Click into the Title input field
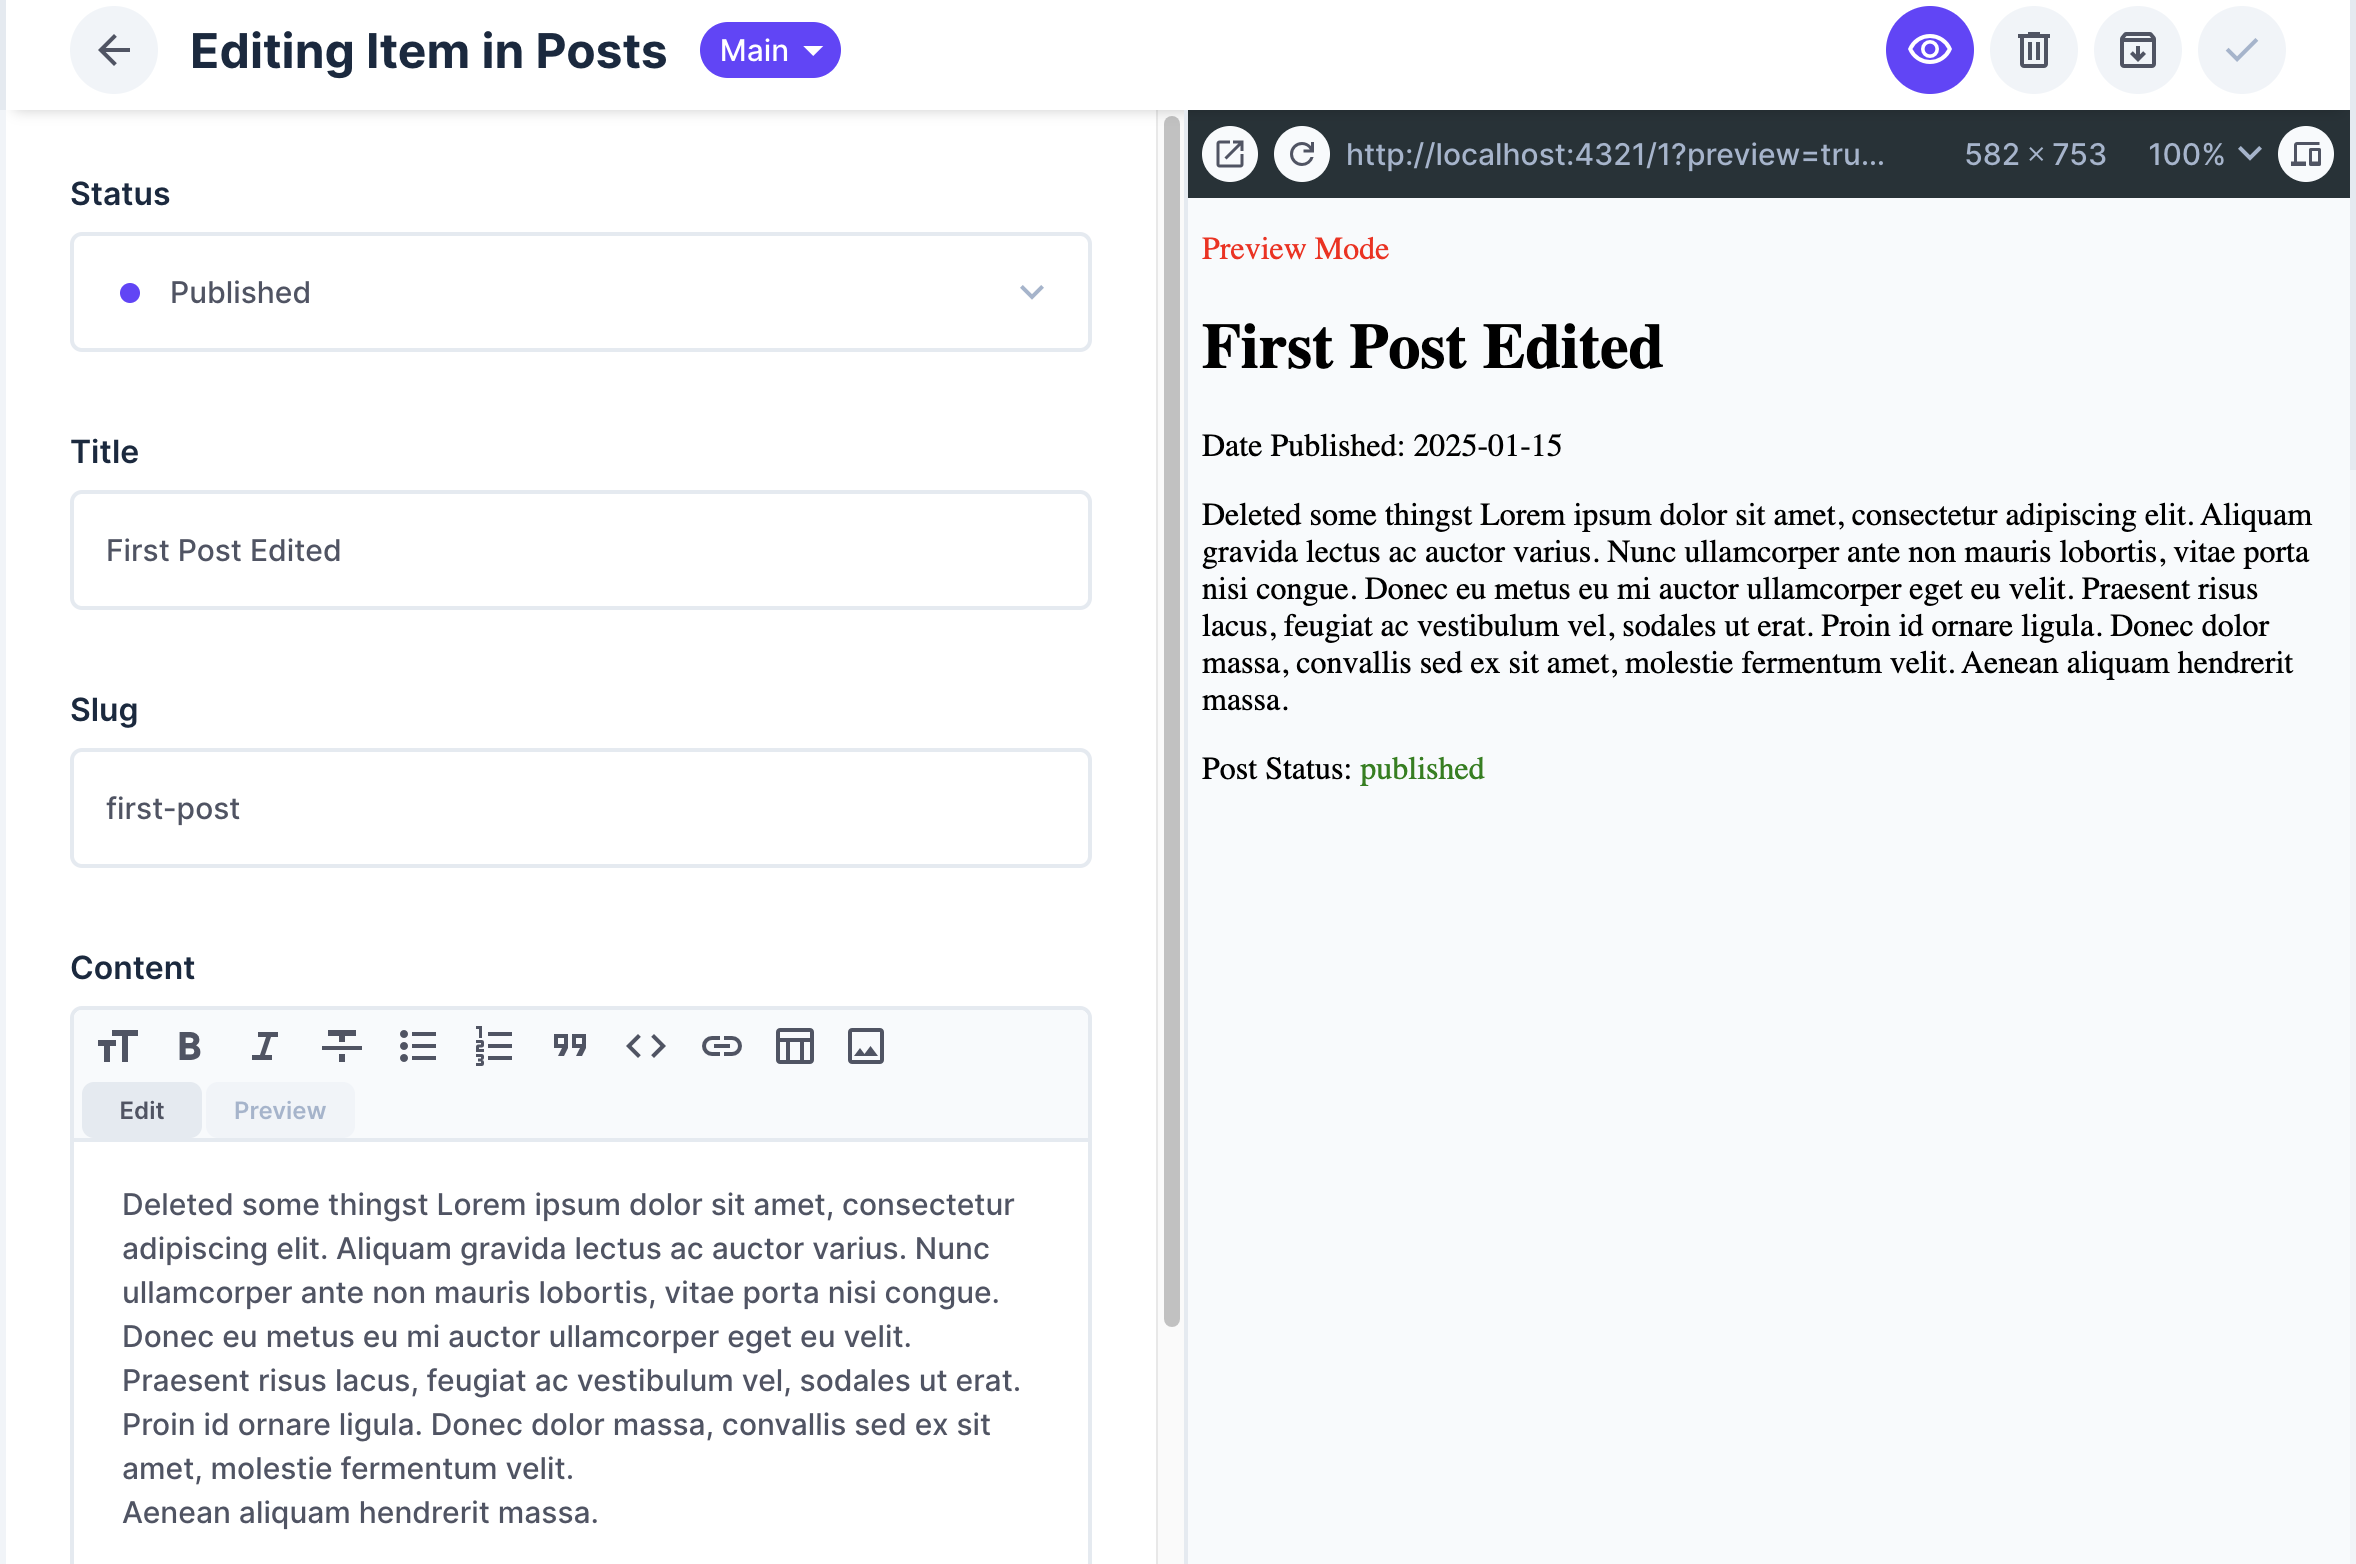Screen dimensions: 2356x1564 (580, 550)
